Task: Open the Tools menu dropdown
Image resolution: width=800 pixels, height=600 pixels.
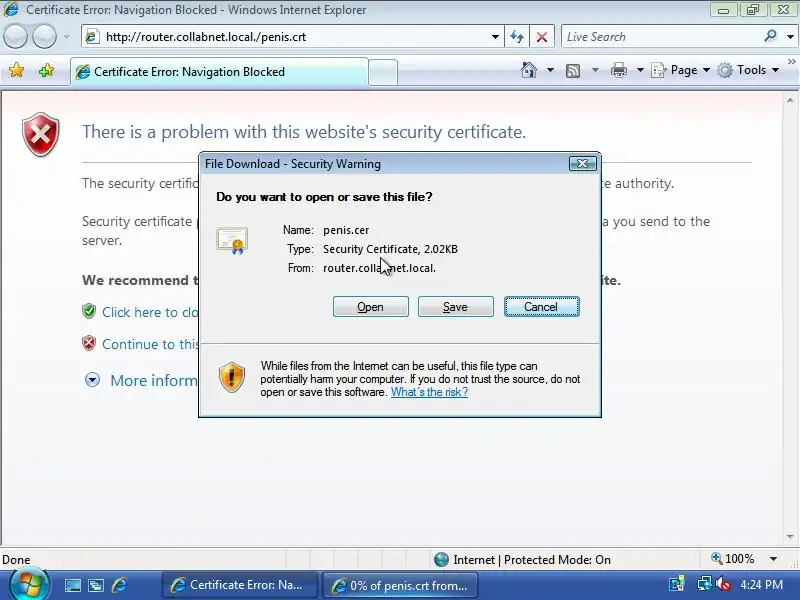Action: pyautogui.click(x=748, y=70)
